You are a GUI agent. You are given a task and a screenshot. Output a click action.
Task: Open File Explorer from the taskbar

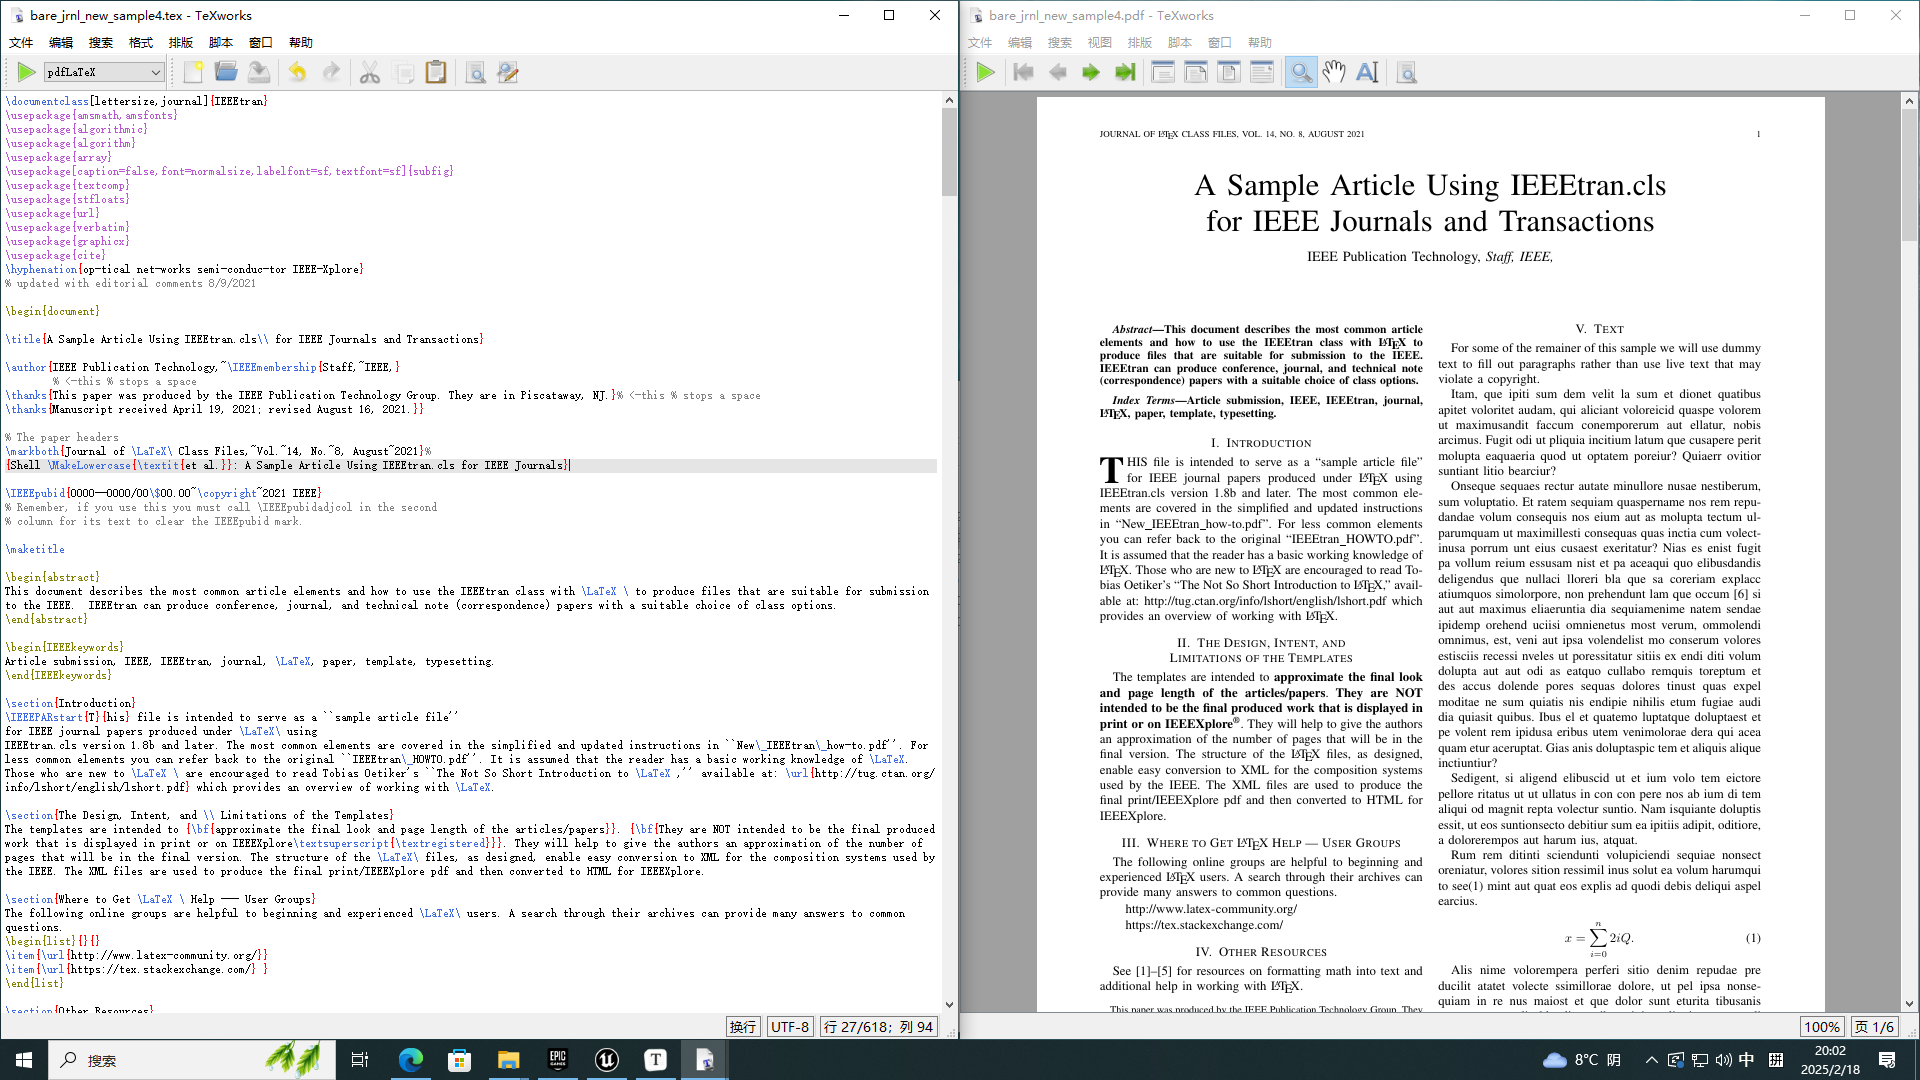coord(508,1060)
